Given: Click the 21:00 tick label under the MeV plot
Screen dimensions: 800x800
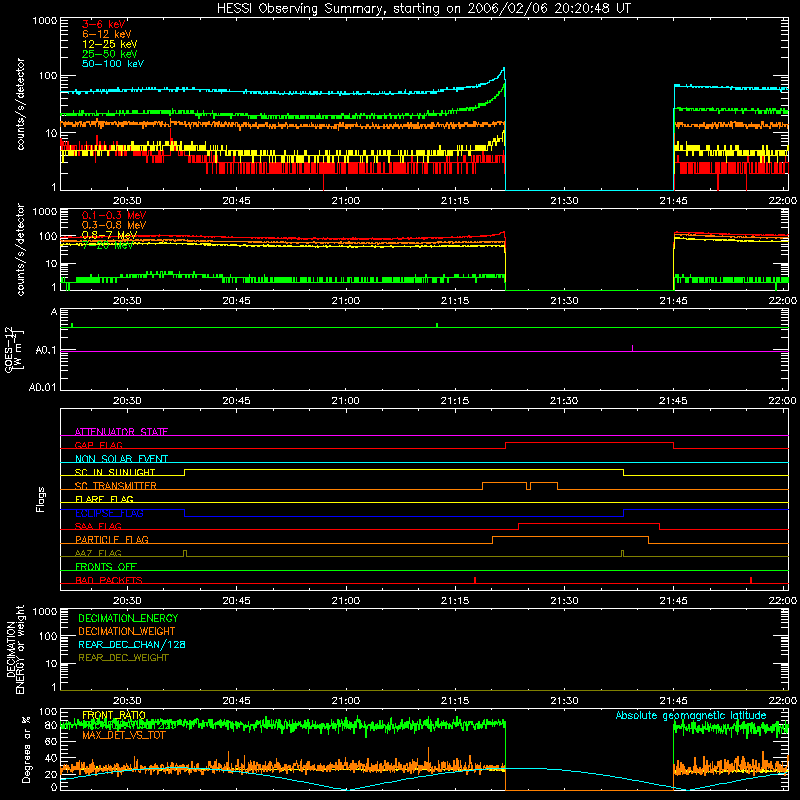Looking at the screenshot, I should click(346, 301).
